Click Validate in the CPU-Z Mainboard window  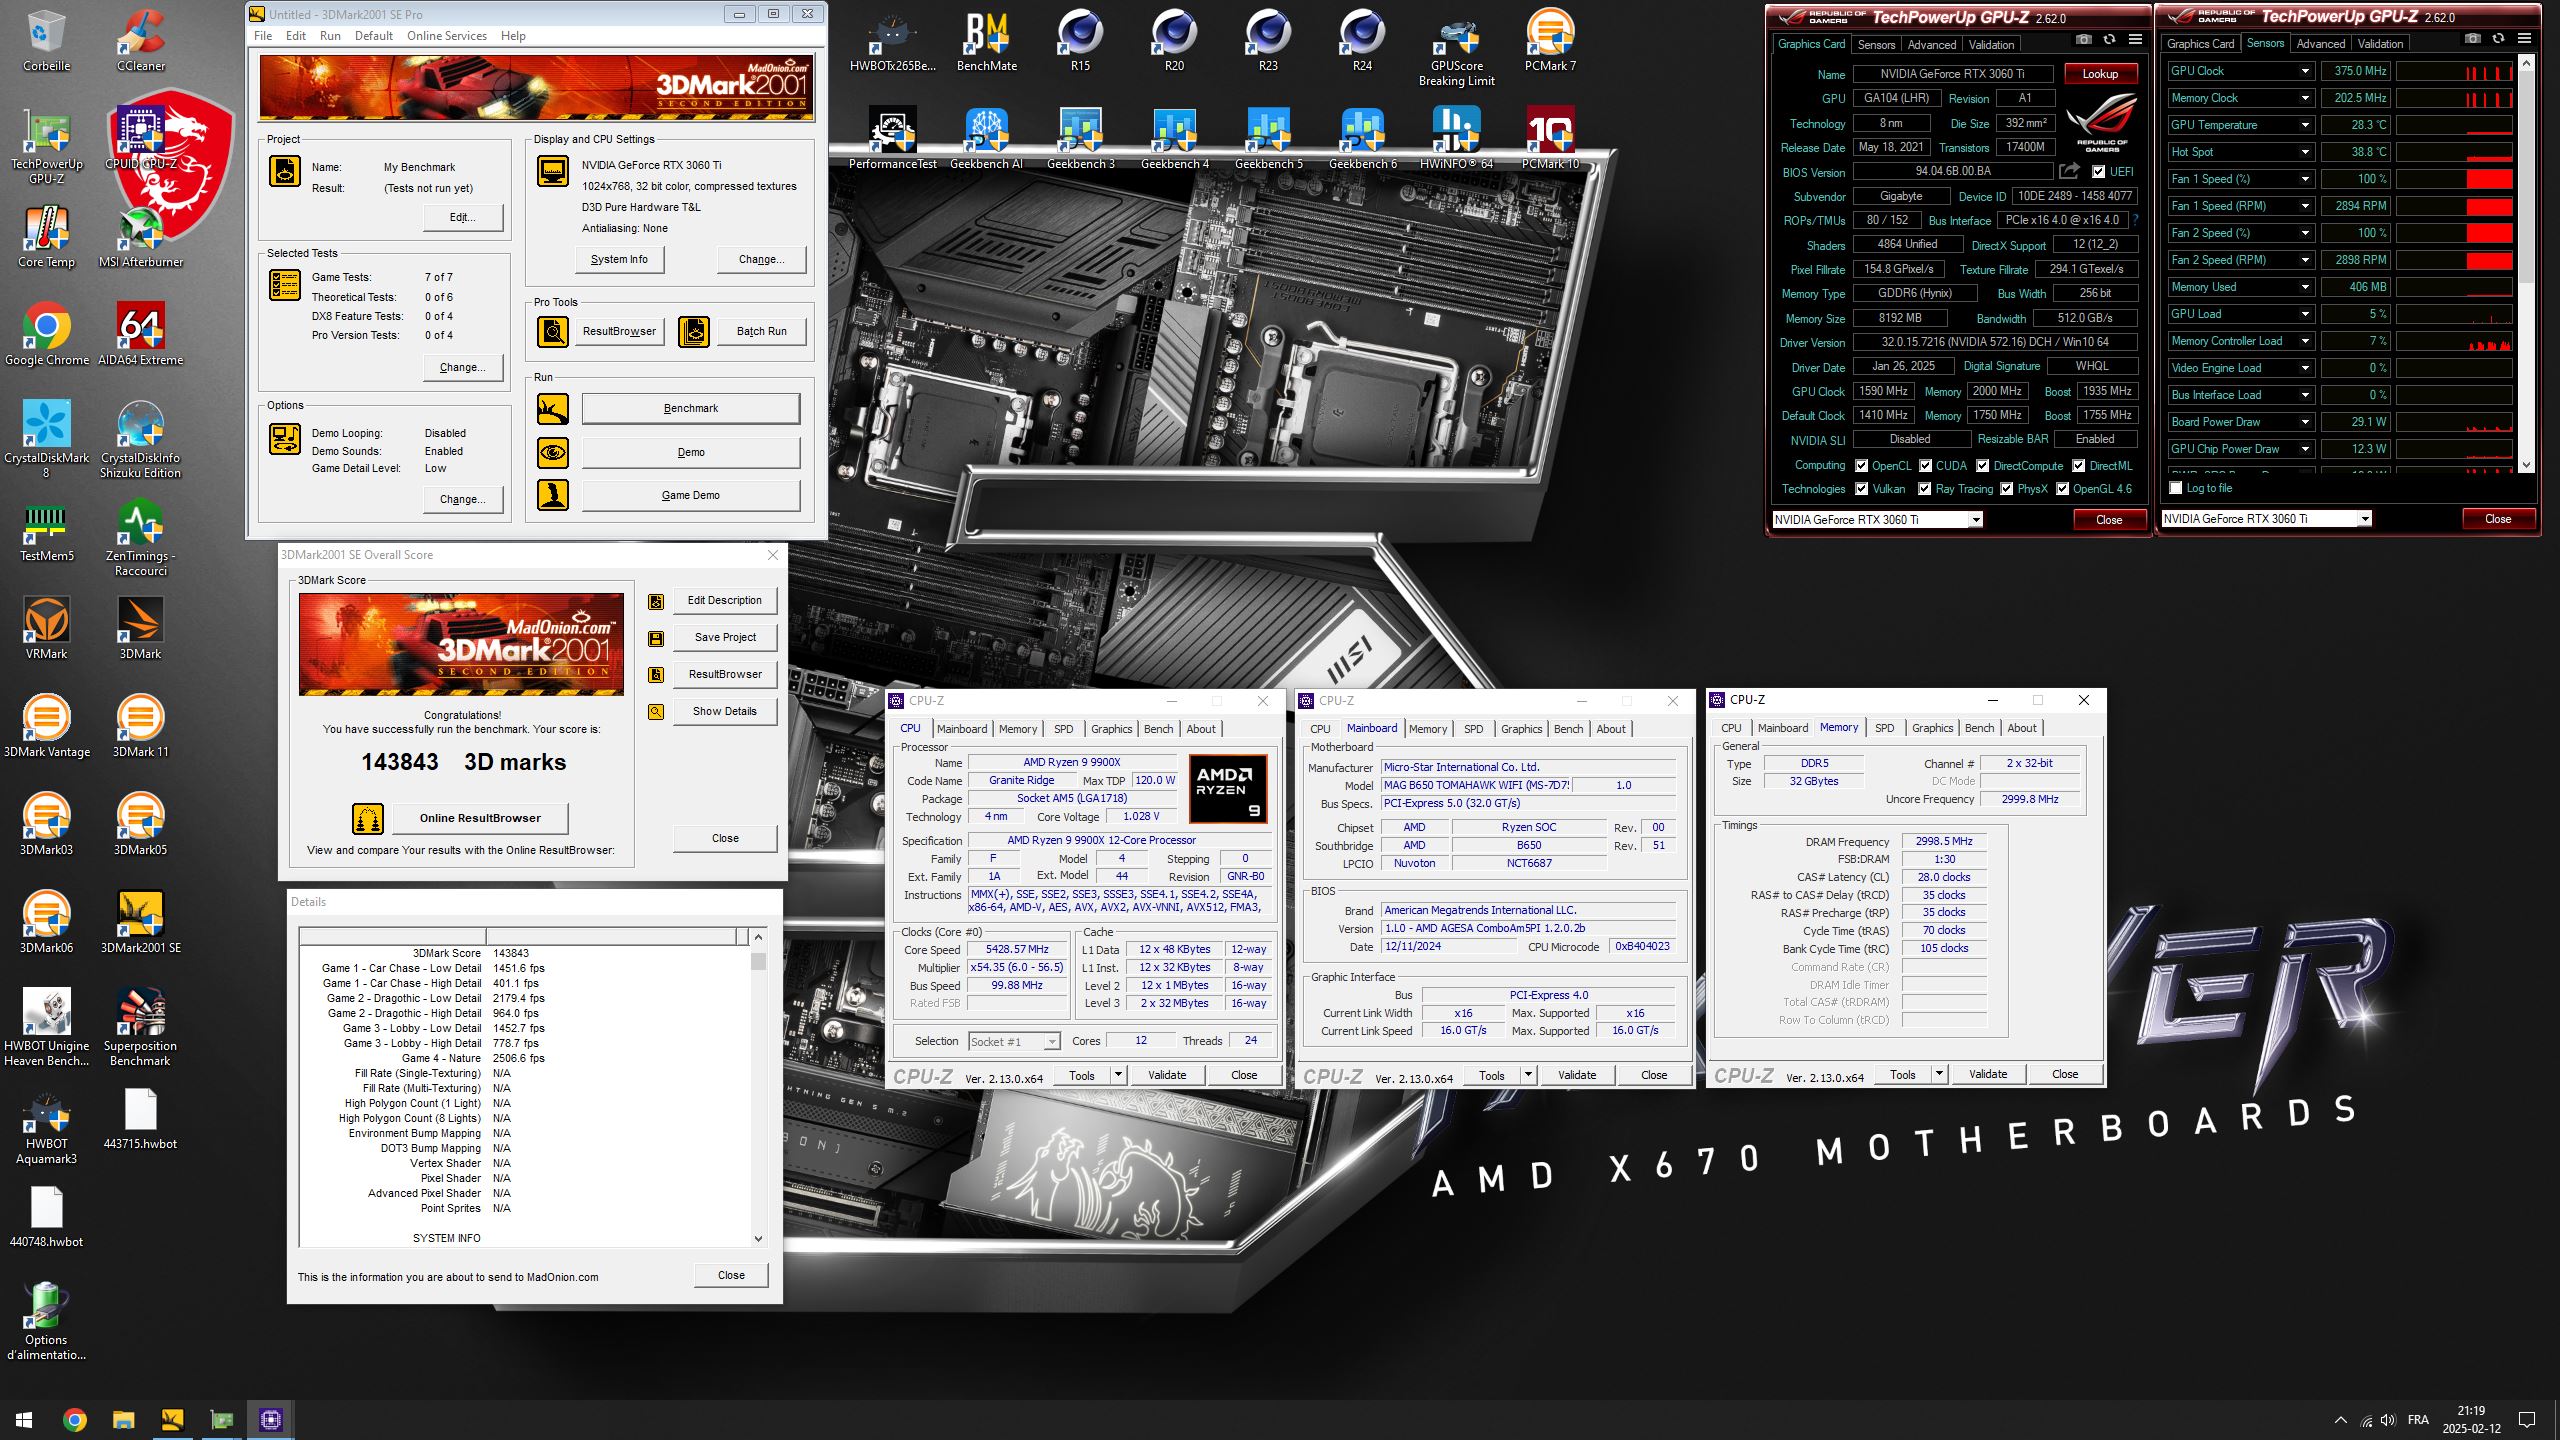point(1576,1075)
